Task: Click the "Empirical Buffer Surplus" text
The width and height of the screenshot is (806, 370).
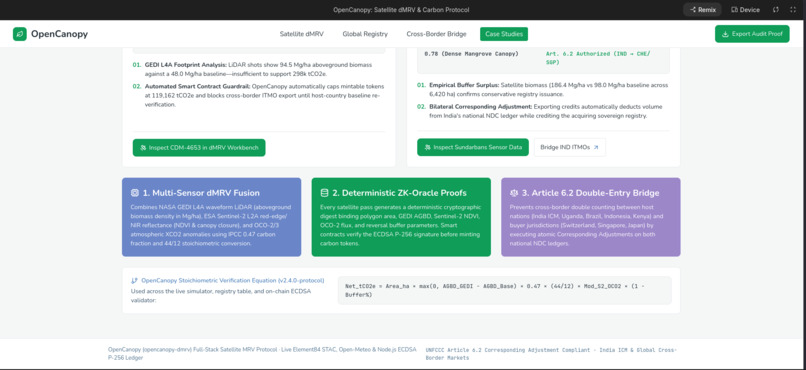Action: coord(464,85)
